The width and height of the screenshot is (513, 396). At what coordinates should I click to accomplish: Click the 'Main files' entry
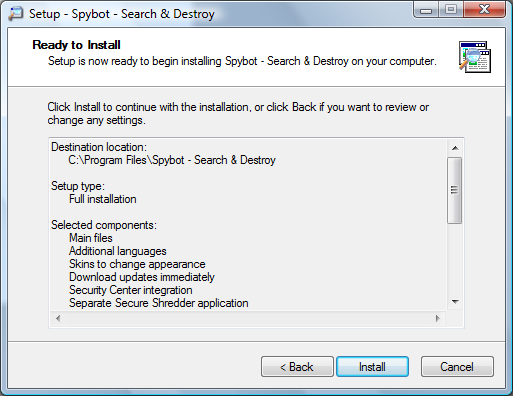(91, 238)
